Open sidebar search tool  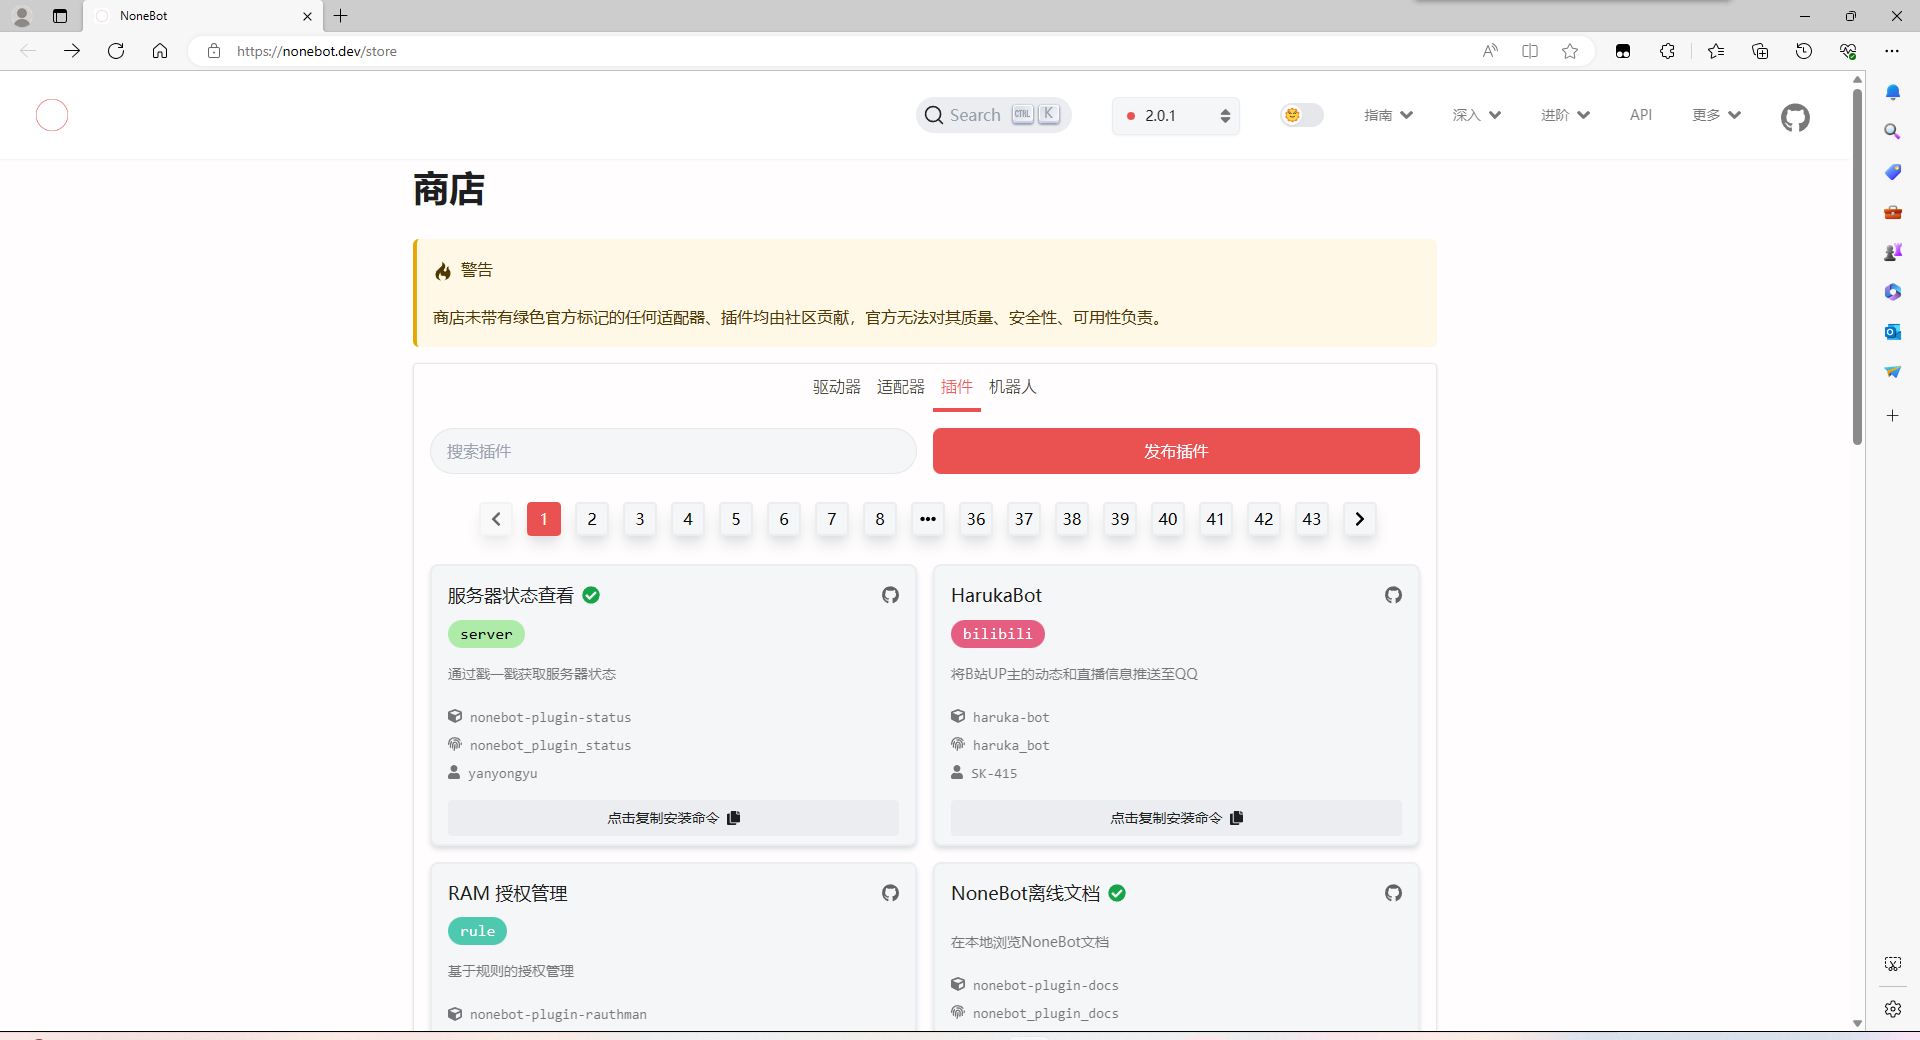tap(1892, 132)
